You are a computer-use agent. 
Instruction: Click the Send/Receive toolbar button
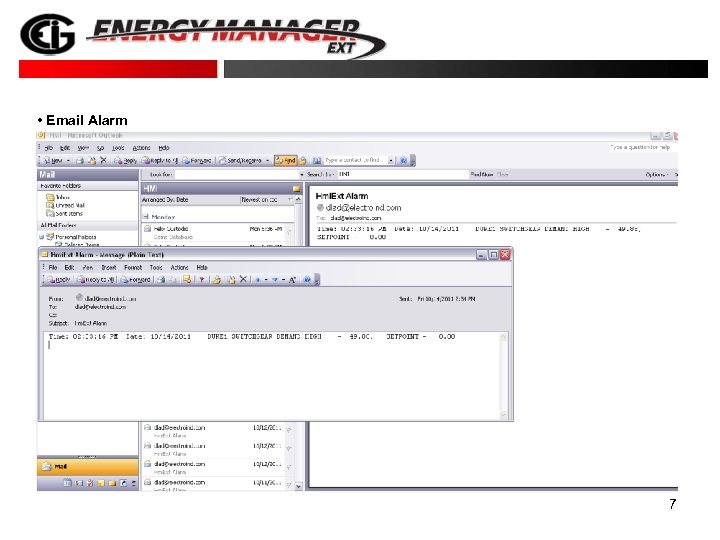pos(240,161)
